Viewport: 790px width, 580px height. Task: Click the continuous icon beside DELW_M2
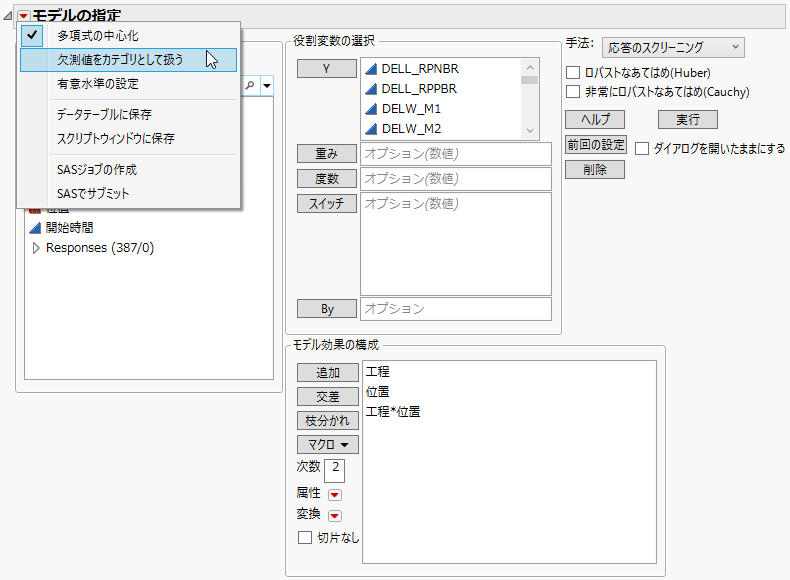(371, 129)
